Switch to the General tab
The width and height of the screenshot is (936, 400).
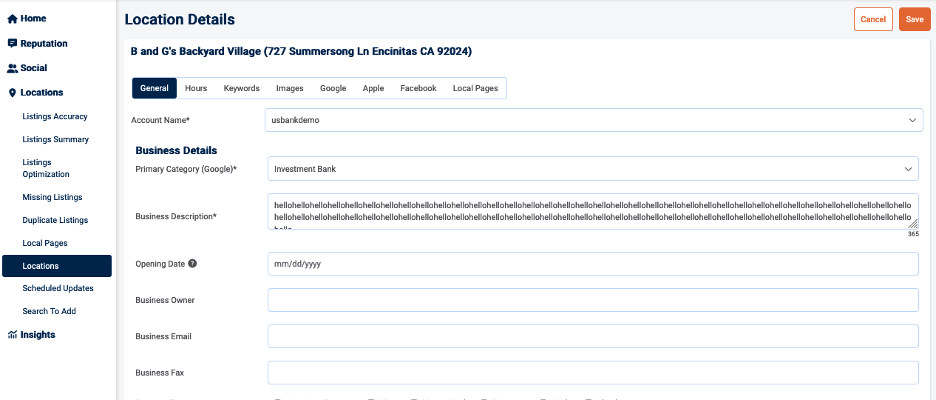155,88
